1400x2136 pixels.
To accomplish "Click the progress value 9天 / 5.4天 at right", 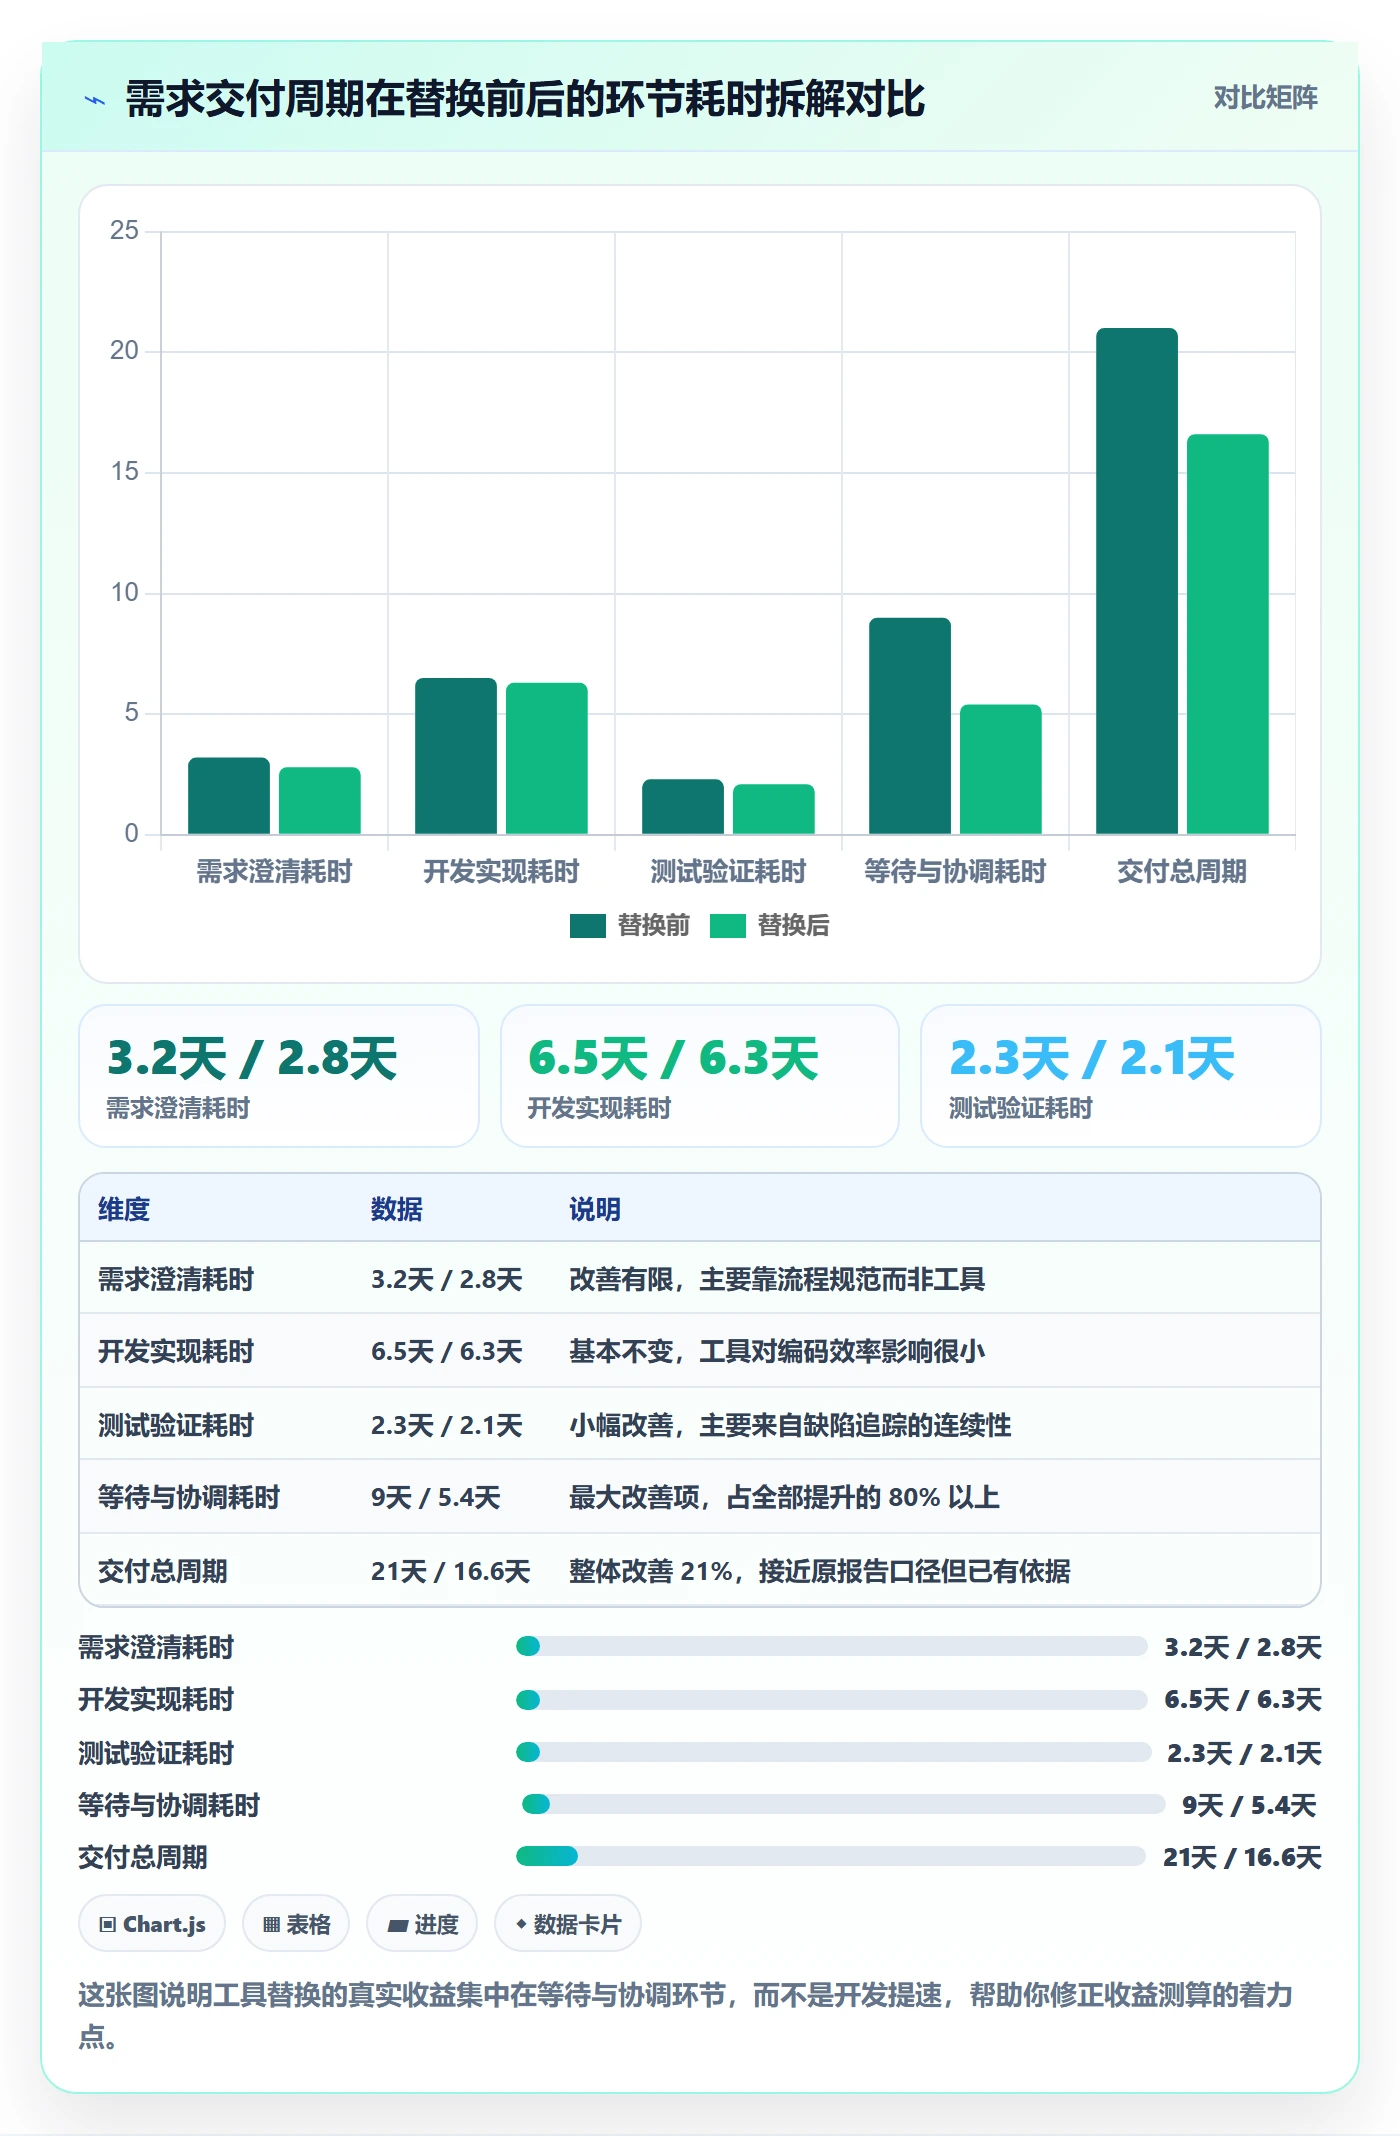I will tap(1249, 1805).
